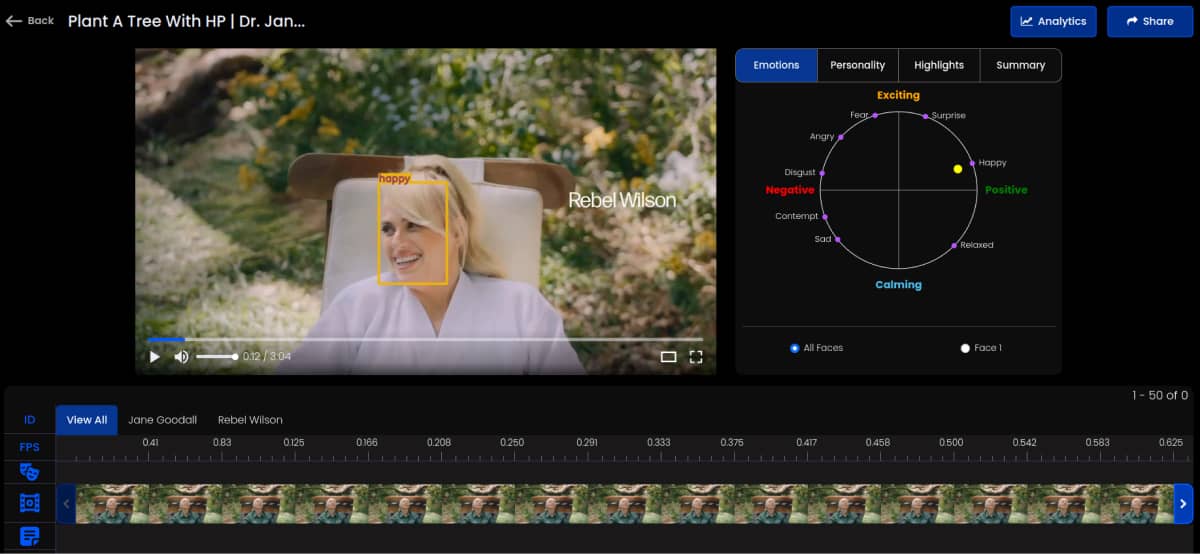1200x554 pixels.
Task: Click the 0.41 timeline marker
Action: [x=150, y=442]
